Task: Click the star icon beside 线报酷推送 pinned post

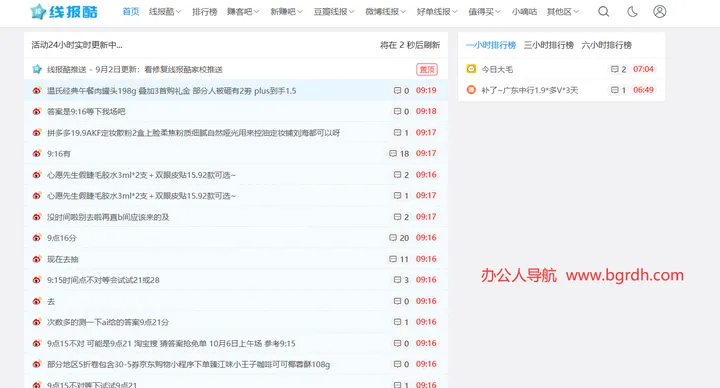Action: tap(37, 69)
